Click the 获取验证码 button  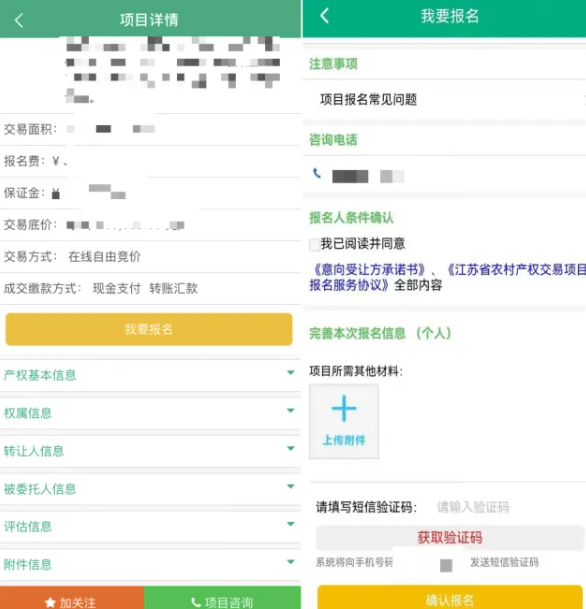tap(450, 538)
